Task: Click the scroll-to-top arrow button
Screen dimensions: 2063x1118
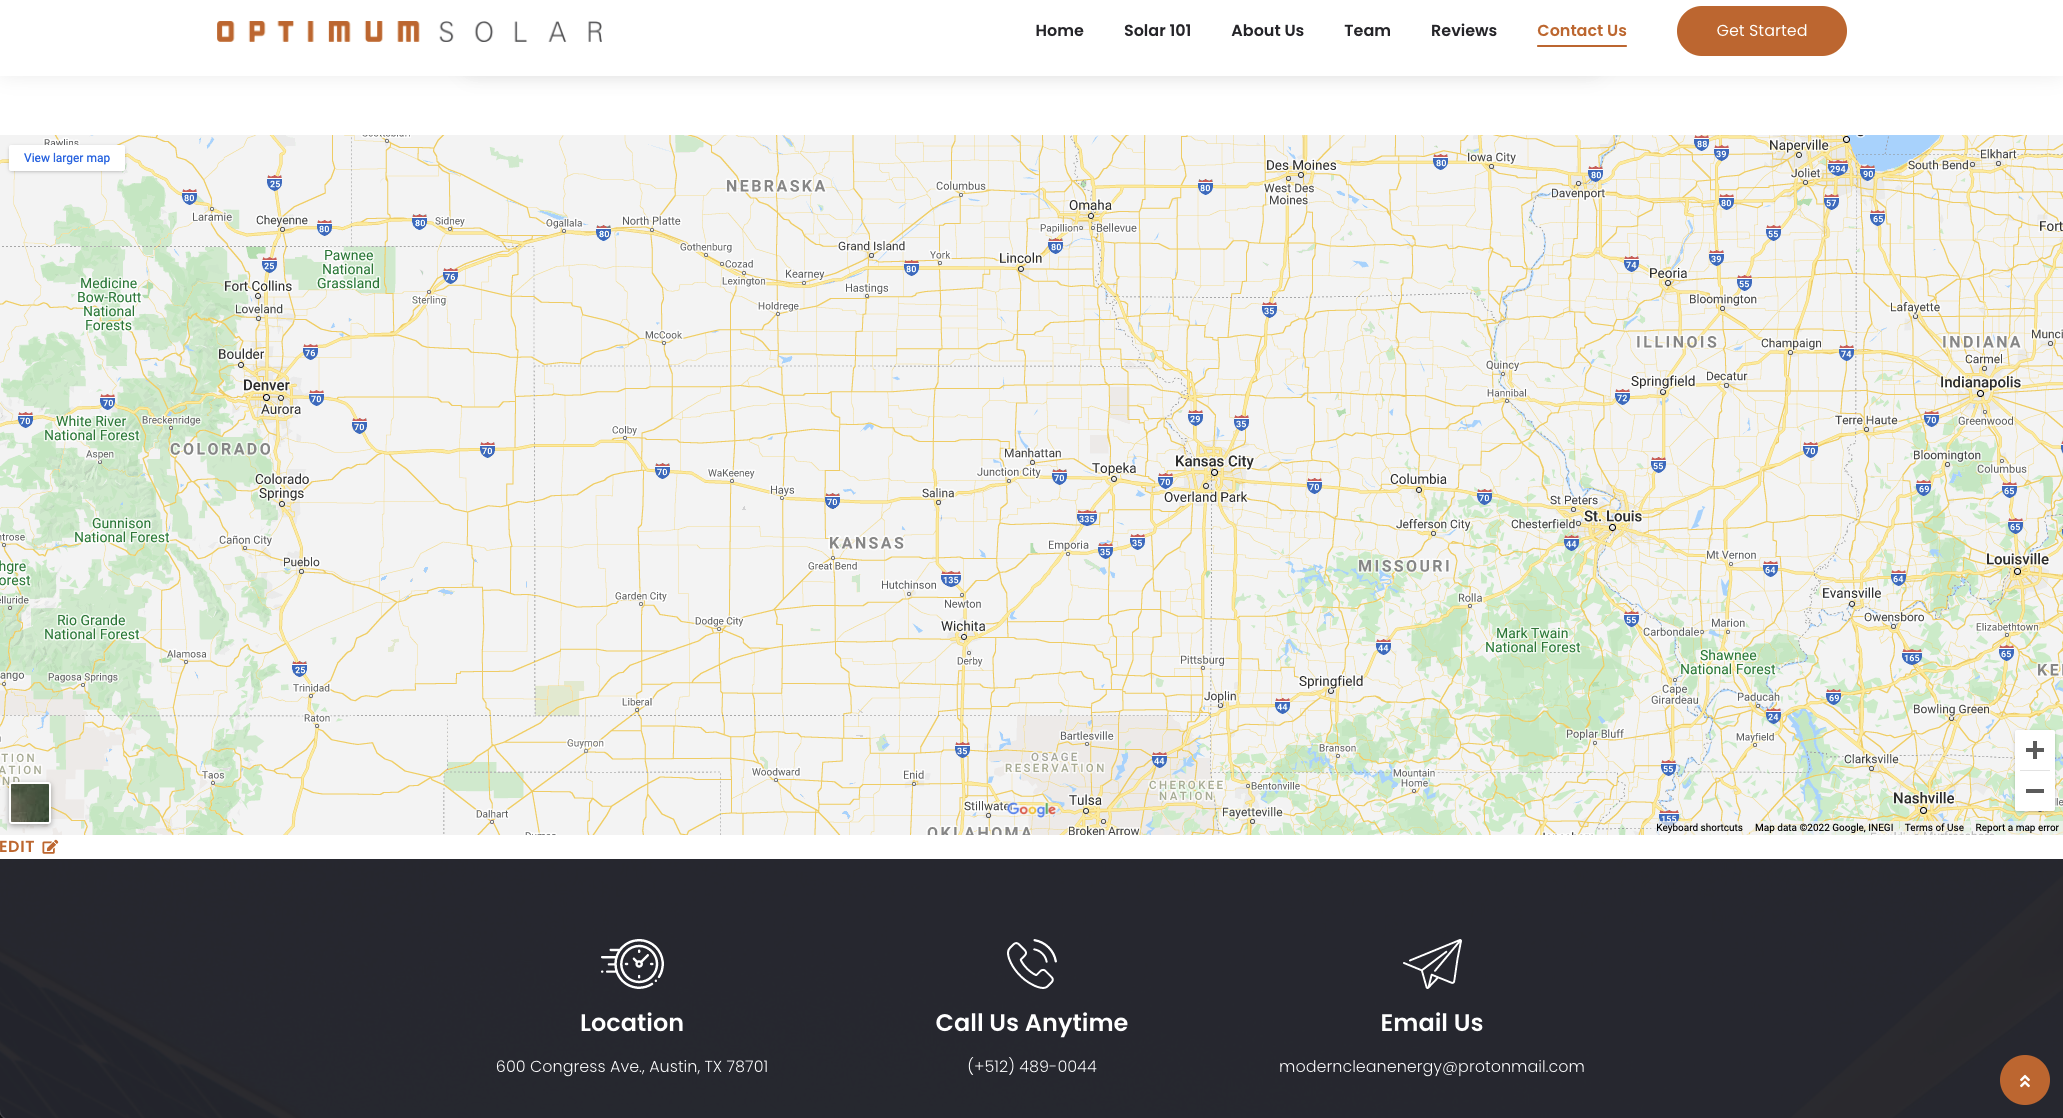Action: point(2025,1080)
